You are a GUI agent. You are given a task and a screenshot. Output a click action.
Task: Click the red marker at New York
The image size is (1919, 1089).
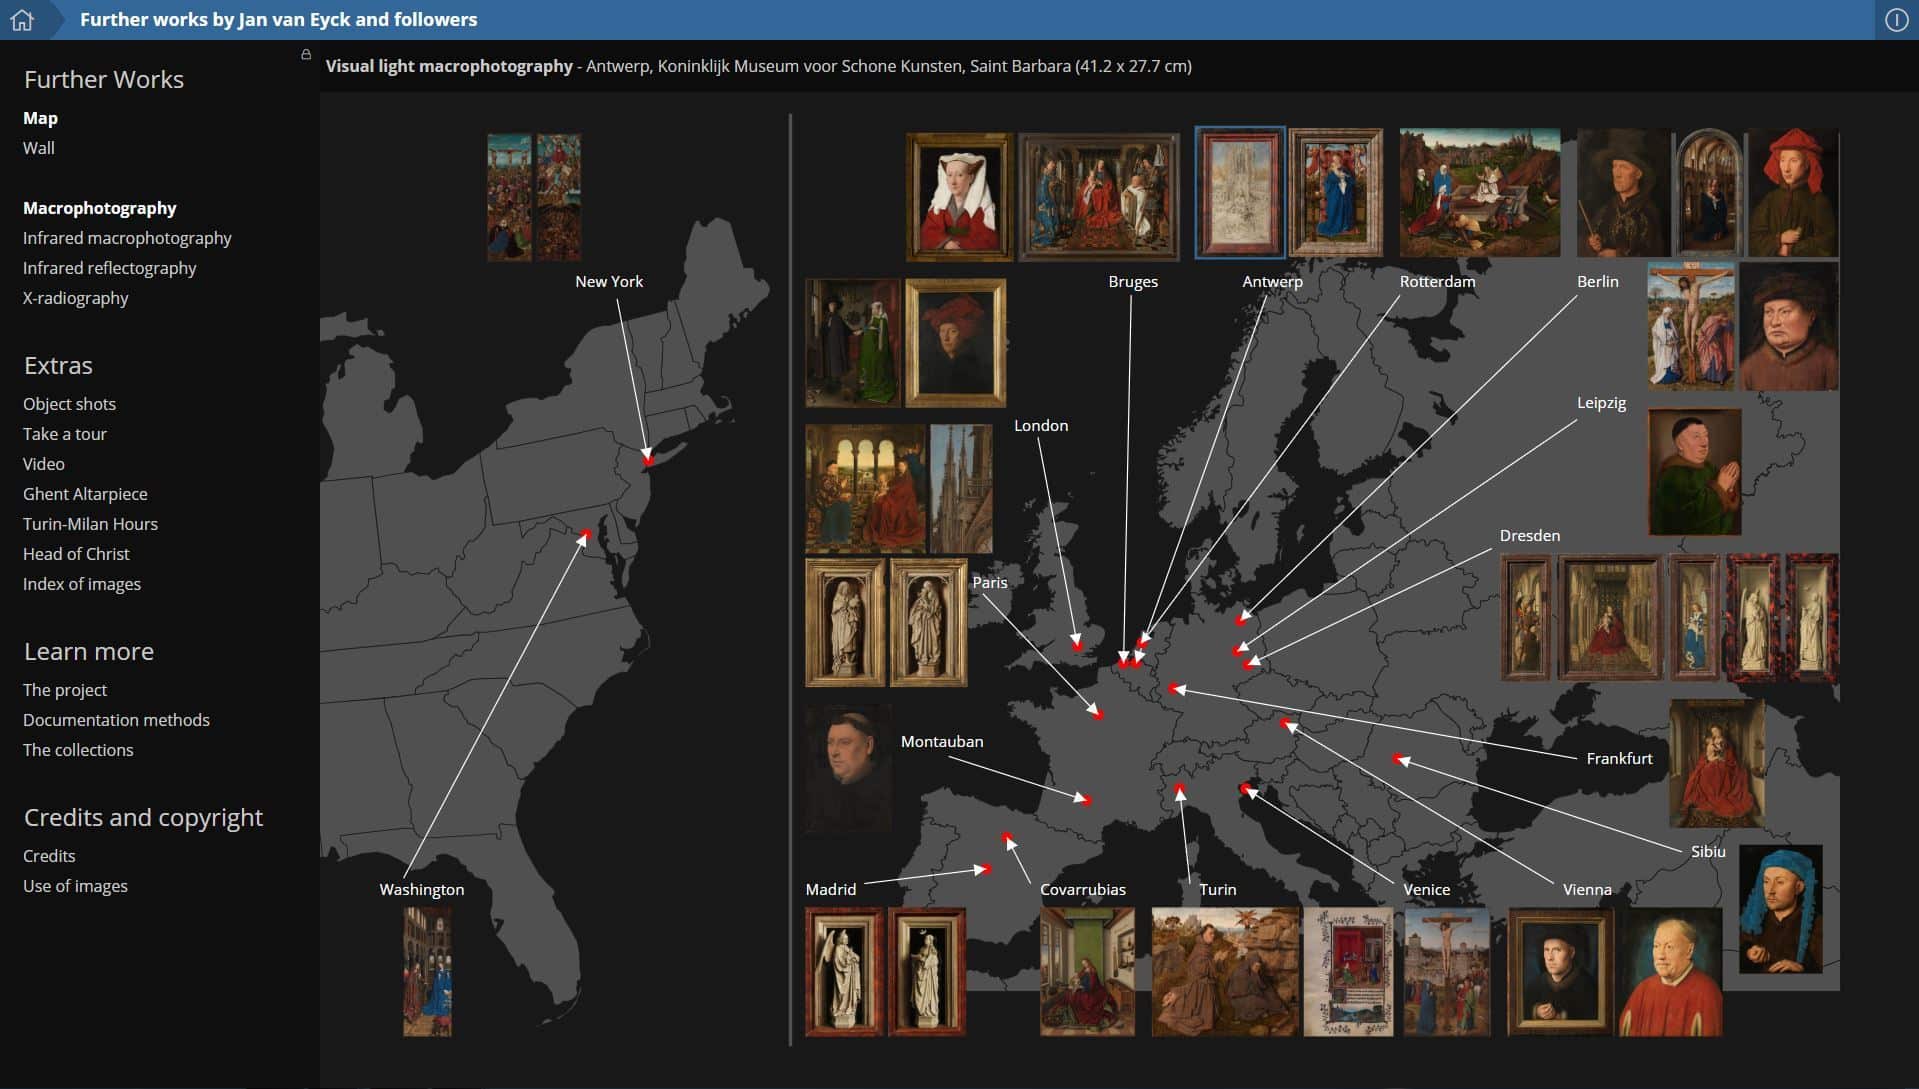[x=648, y=460]
